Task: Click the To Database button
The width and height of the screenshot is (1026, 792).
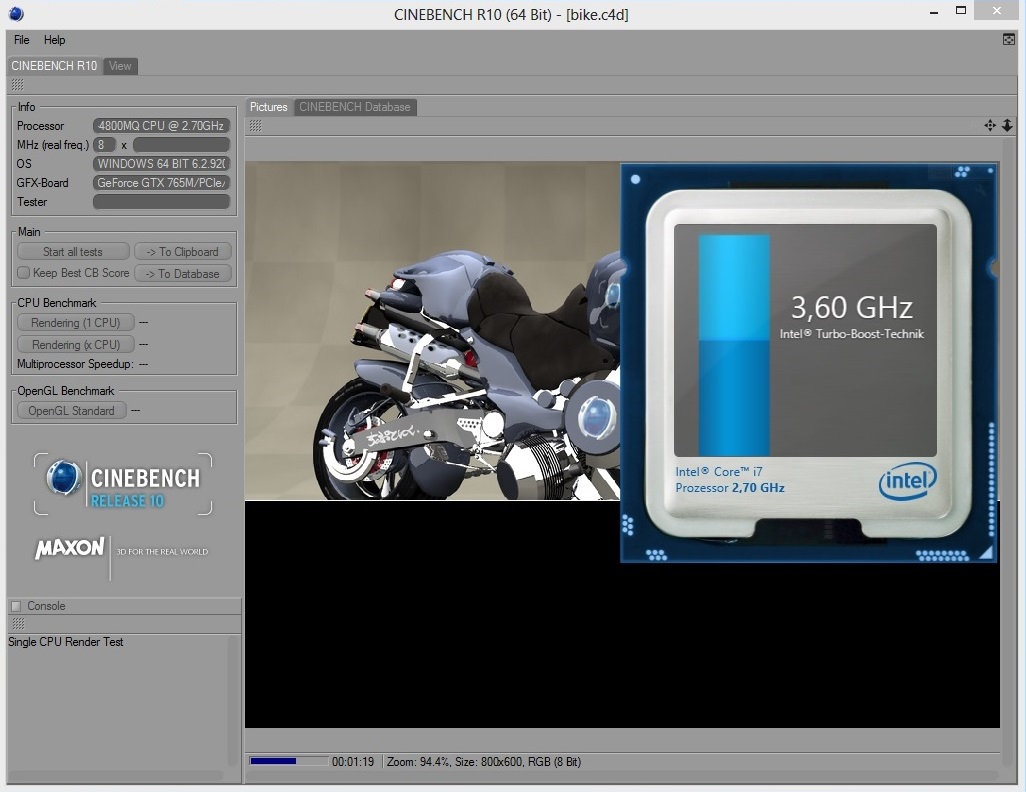Action: (183, 274)
